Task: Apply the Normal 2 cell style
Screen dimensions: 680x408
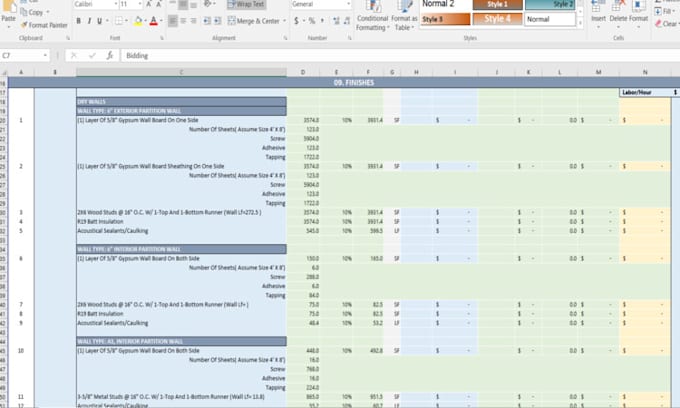Action: [445, 4]
